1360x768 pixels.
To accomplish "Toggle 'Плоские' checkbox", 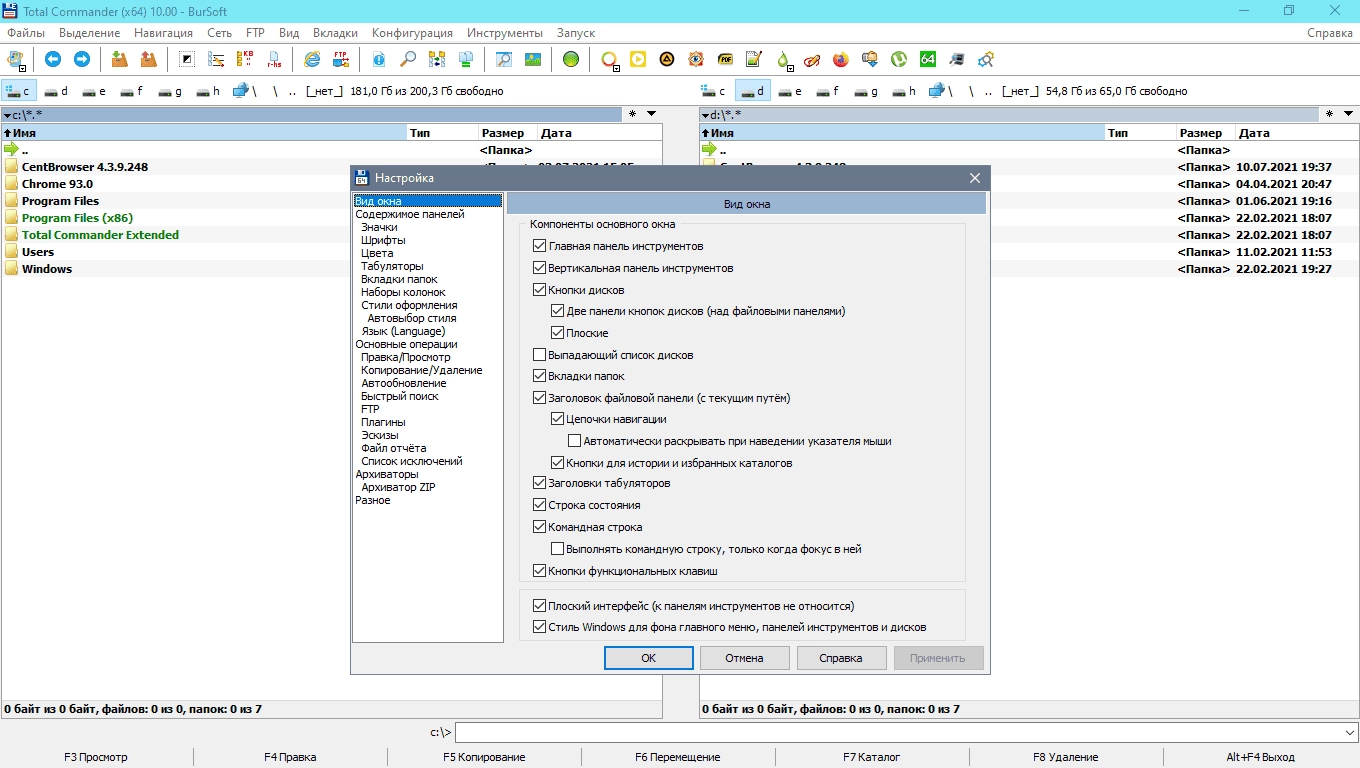I will pos(558,333).
